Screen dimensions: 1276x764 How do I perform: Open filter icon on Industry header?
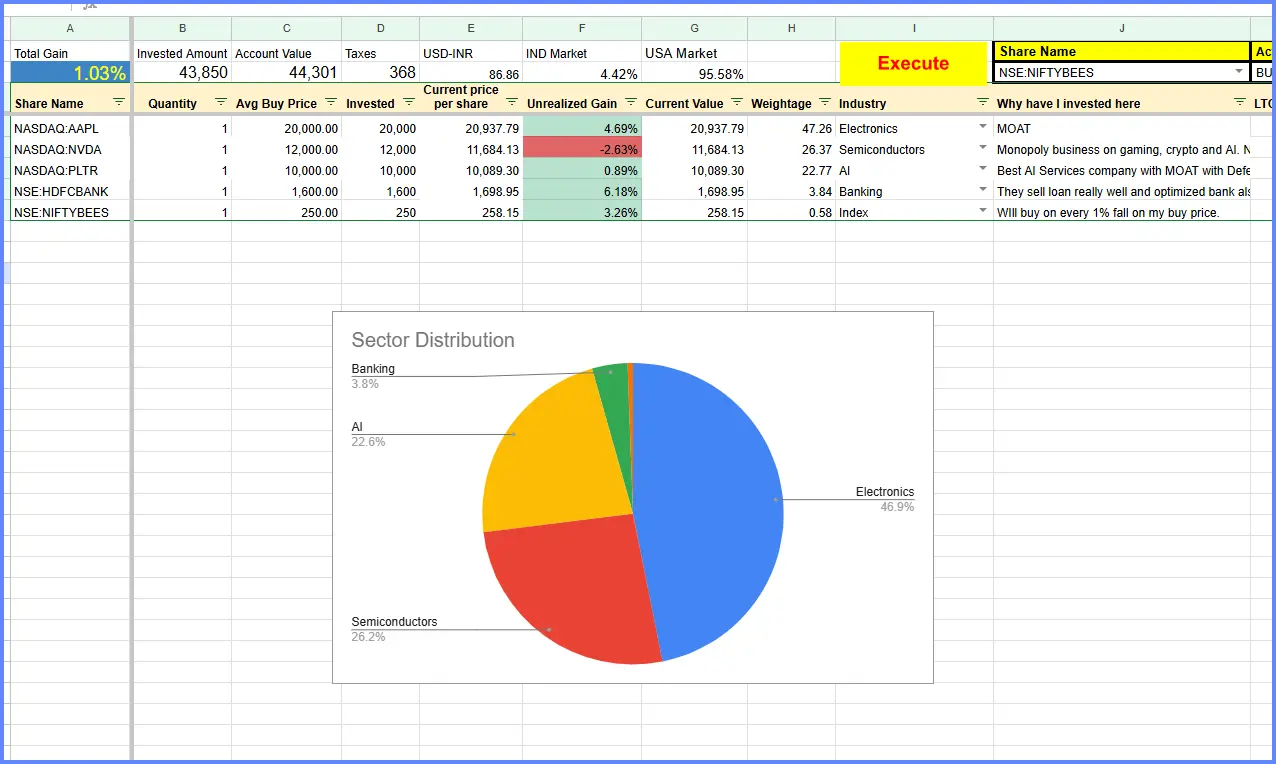(982, 102)
